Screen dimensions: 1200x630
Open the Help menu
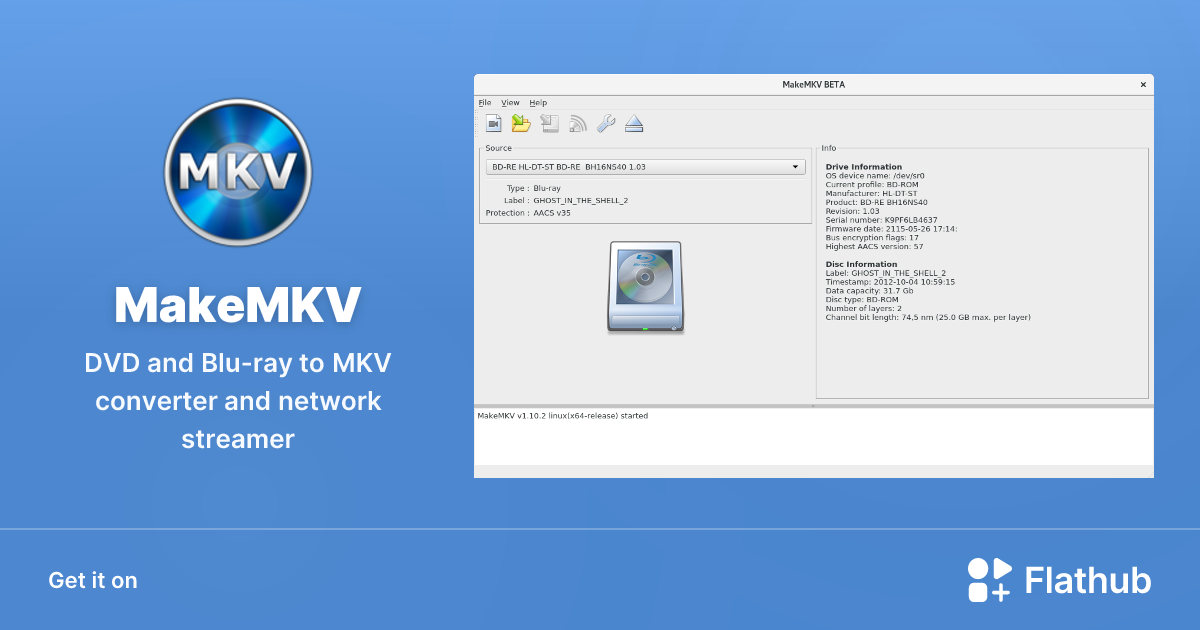(538, 102)
